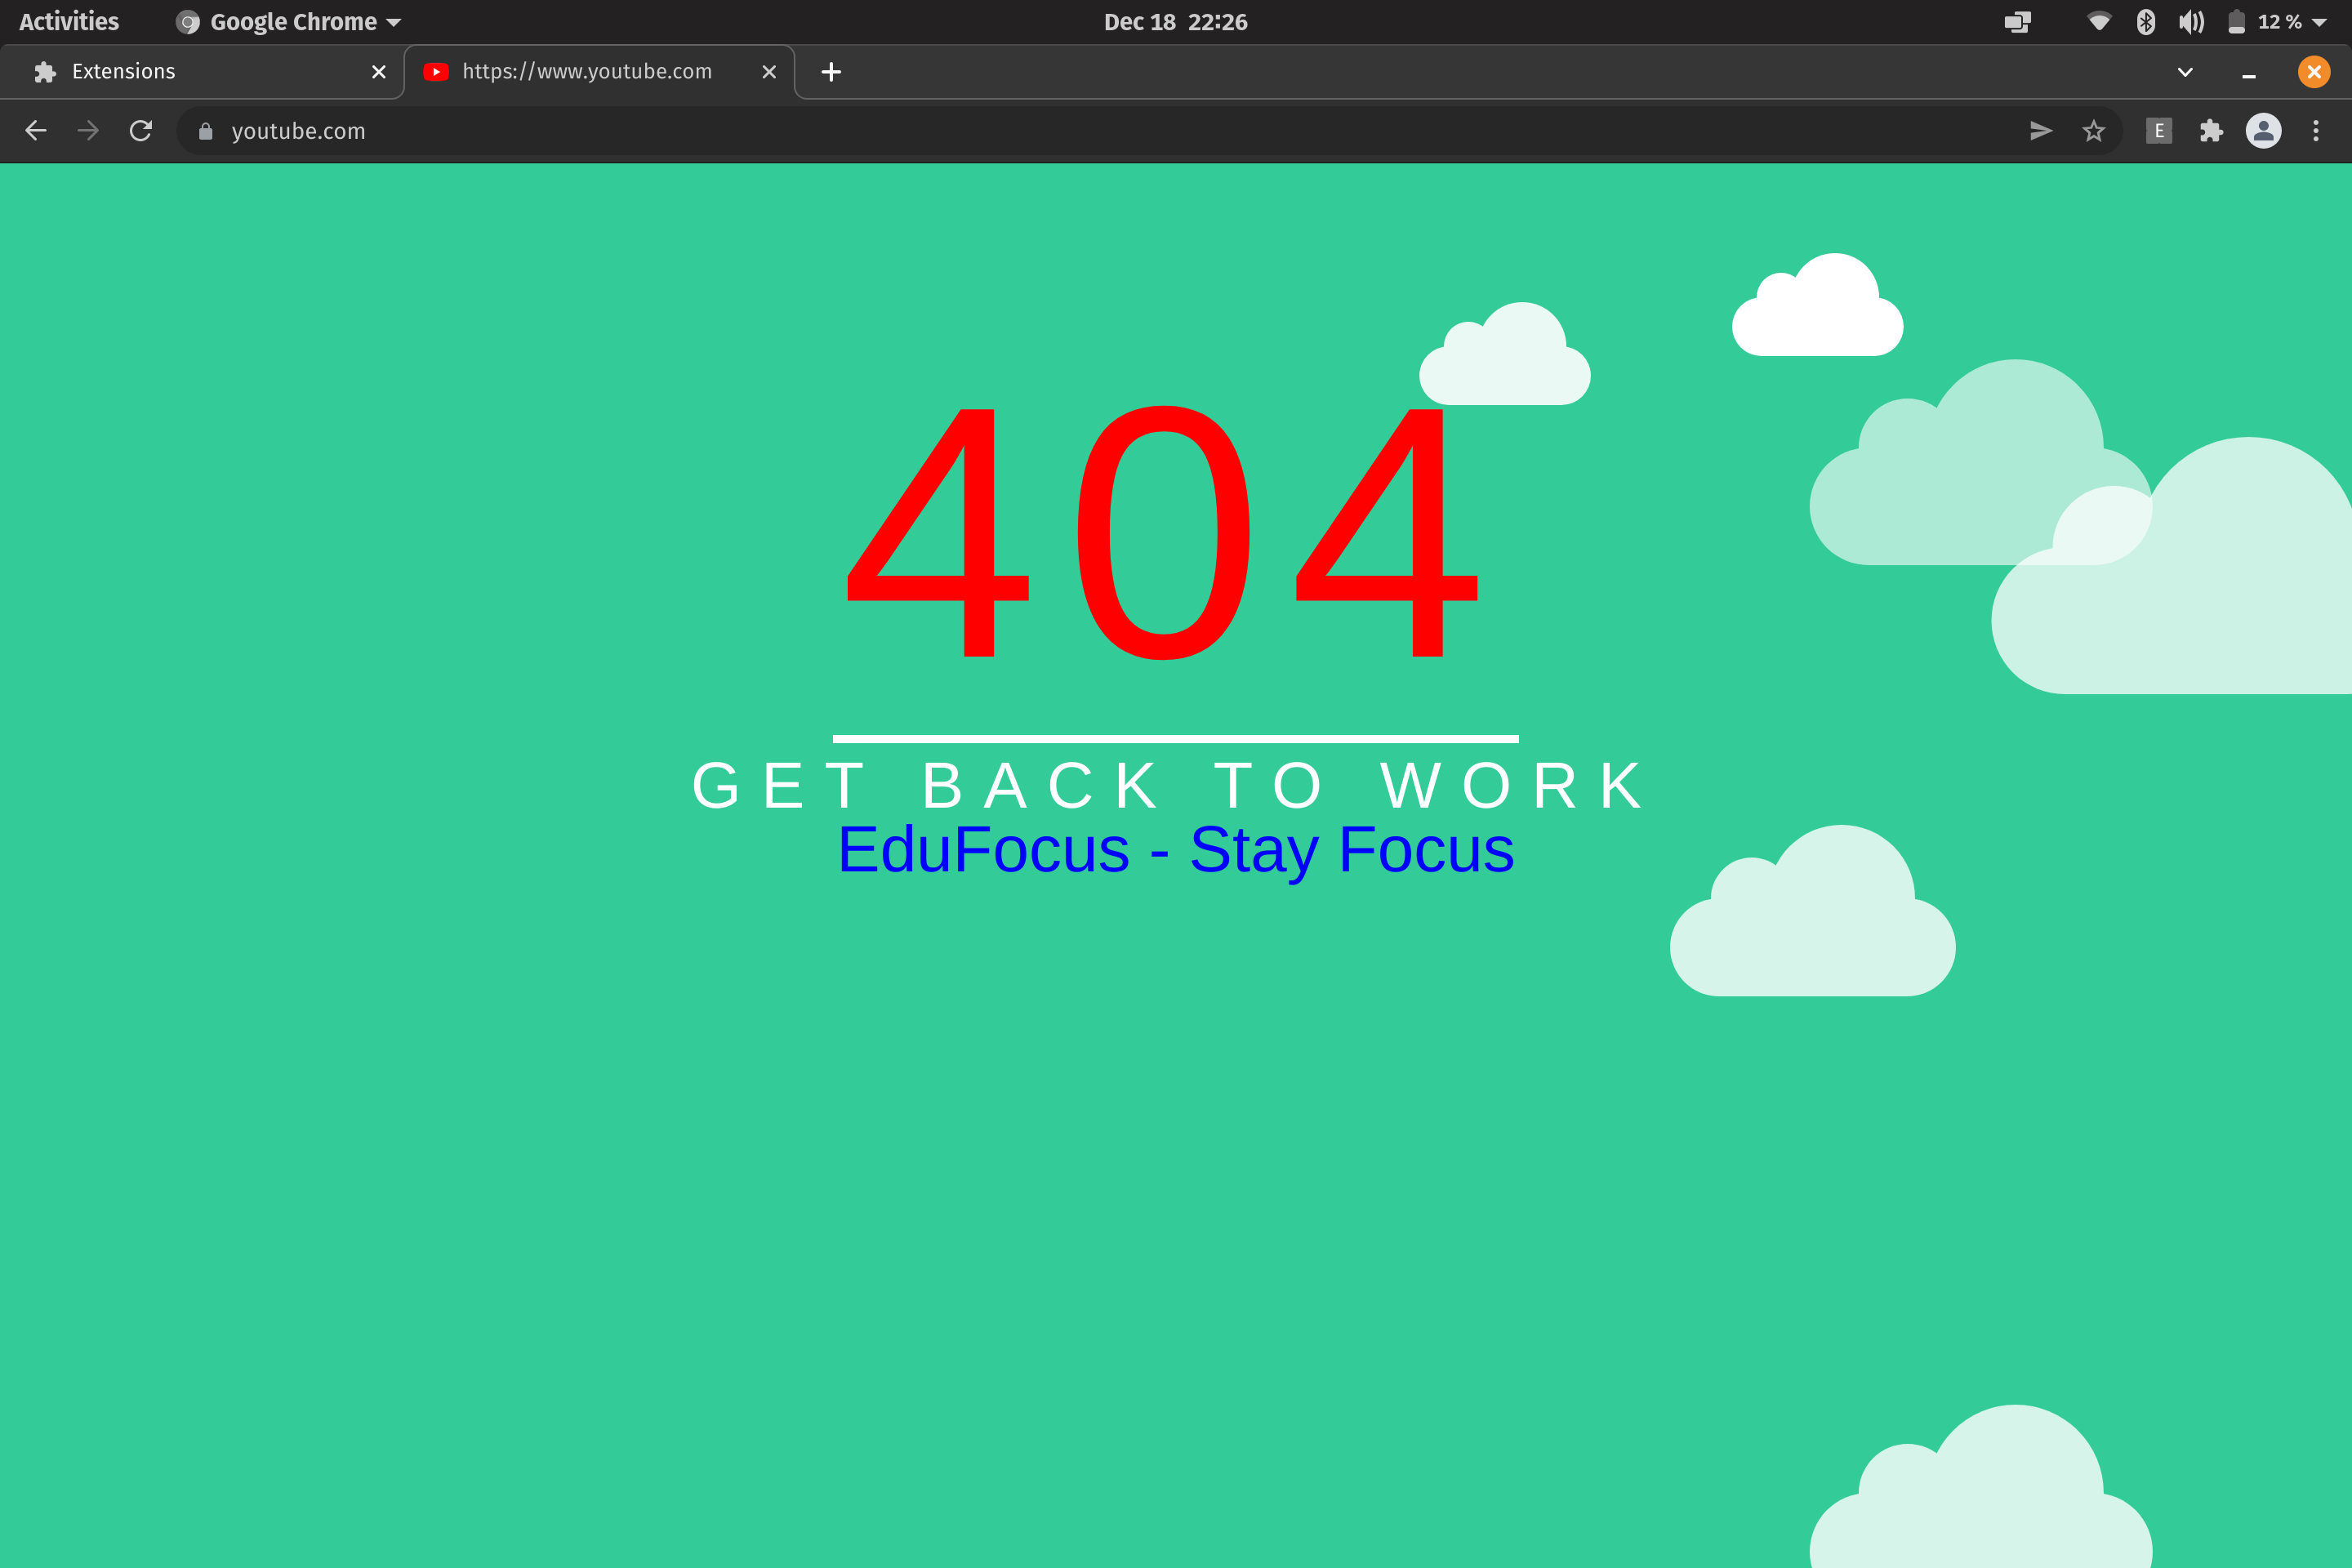Image resolution: width=2352 pixels, height=1568 pixels.
Task: Reload the youtube.com page
Action: coord(141,131)
